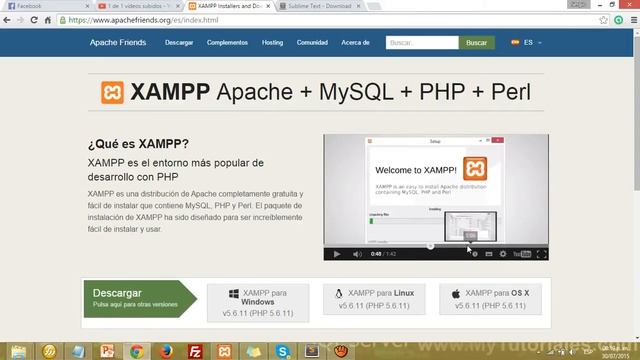Screen dimensions: 640x360
Task: Download XAMPP para Linux
Action: pos(374,299)
